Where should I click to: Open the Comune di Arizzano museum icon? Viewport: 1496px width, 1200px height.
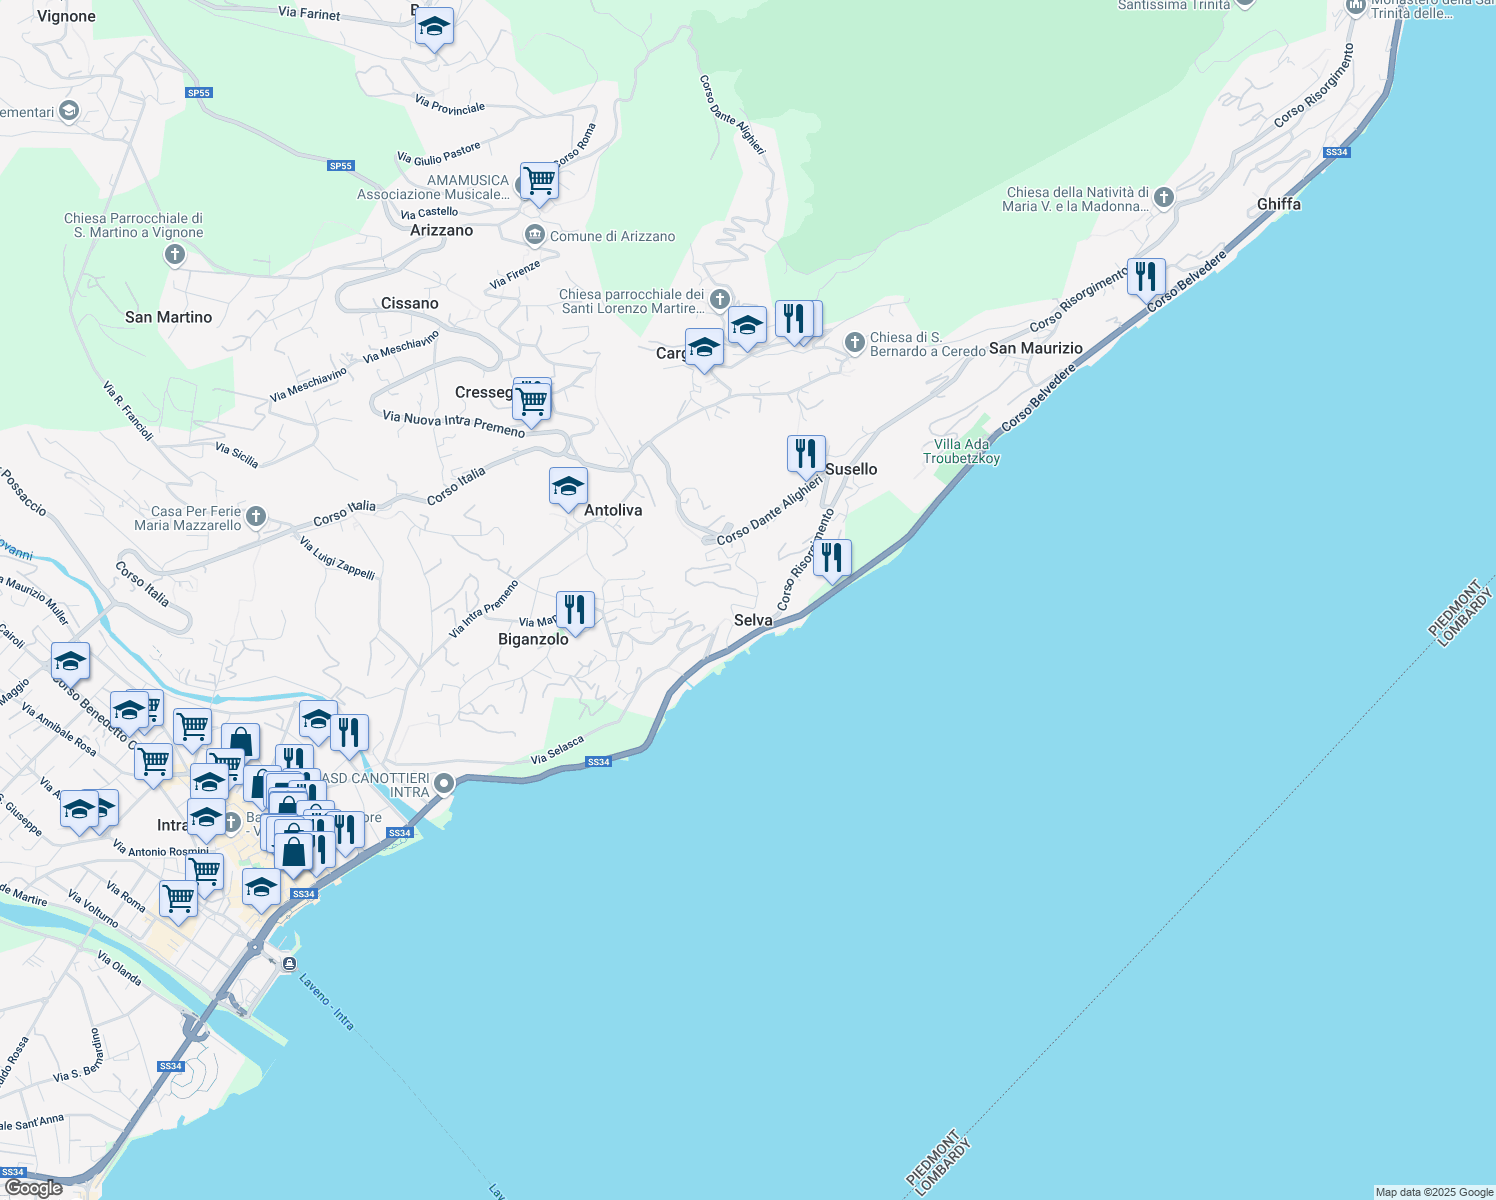[534, 236]
